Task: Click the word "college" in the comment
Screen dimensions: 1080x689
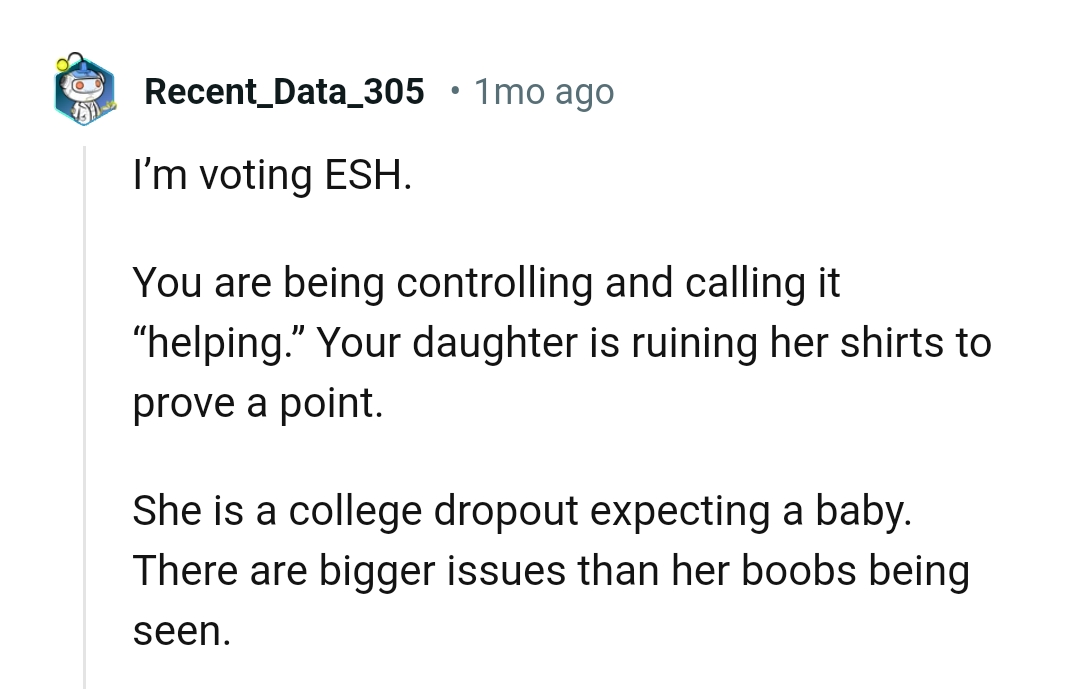Action: [x=355, y=511]
